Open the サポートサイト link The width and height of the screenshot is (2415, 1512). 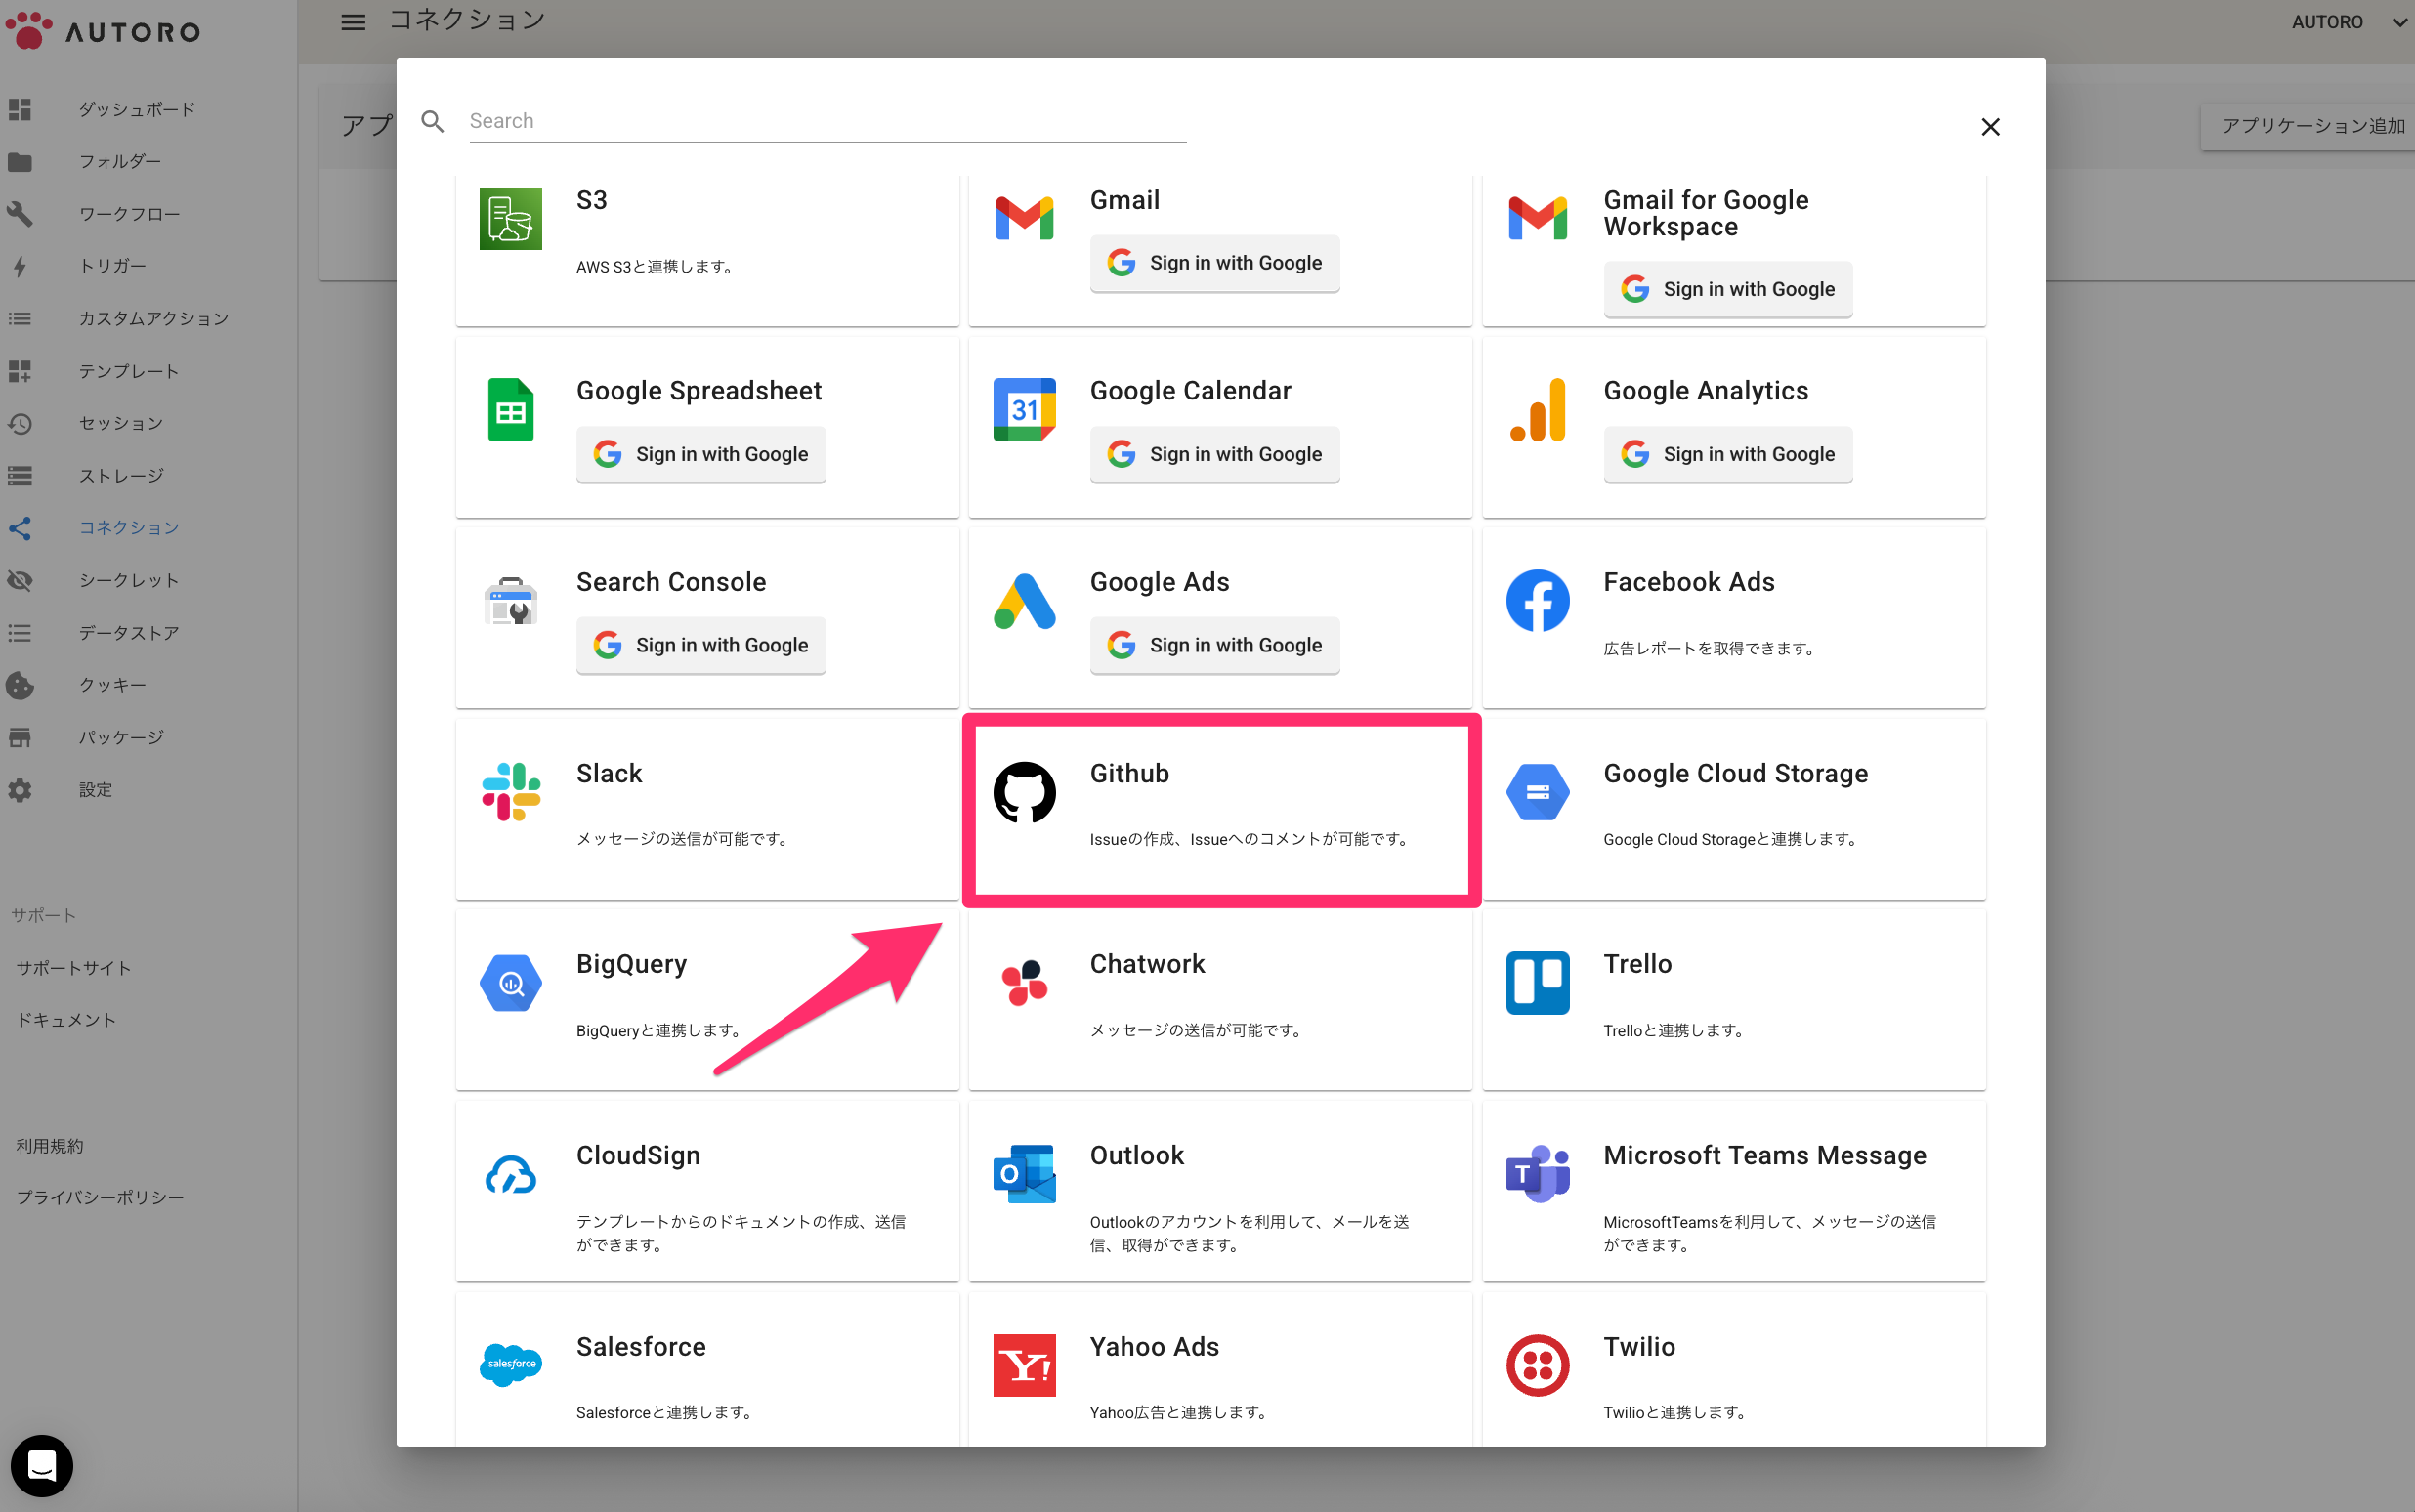73,968
